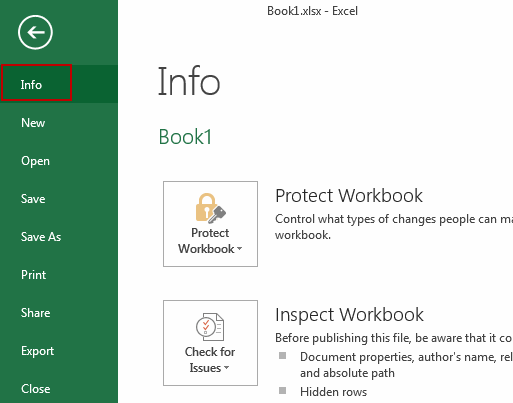Click the Book1 workbook name

pos(185,137)
